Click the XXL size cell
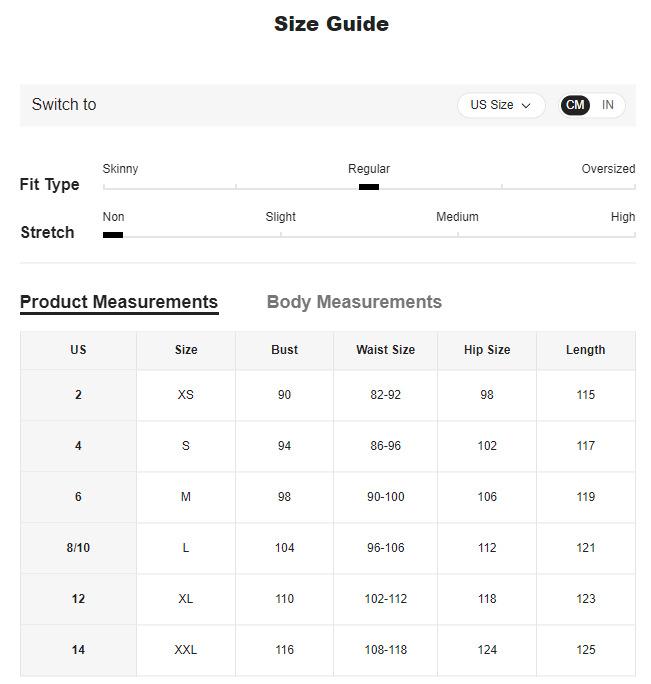Screen dimensions: 651x684 pyautogui.click(x=186, y=650)
